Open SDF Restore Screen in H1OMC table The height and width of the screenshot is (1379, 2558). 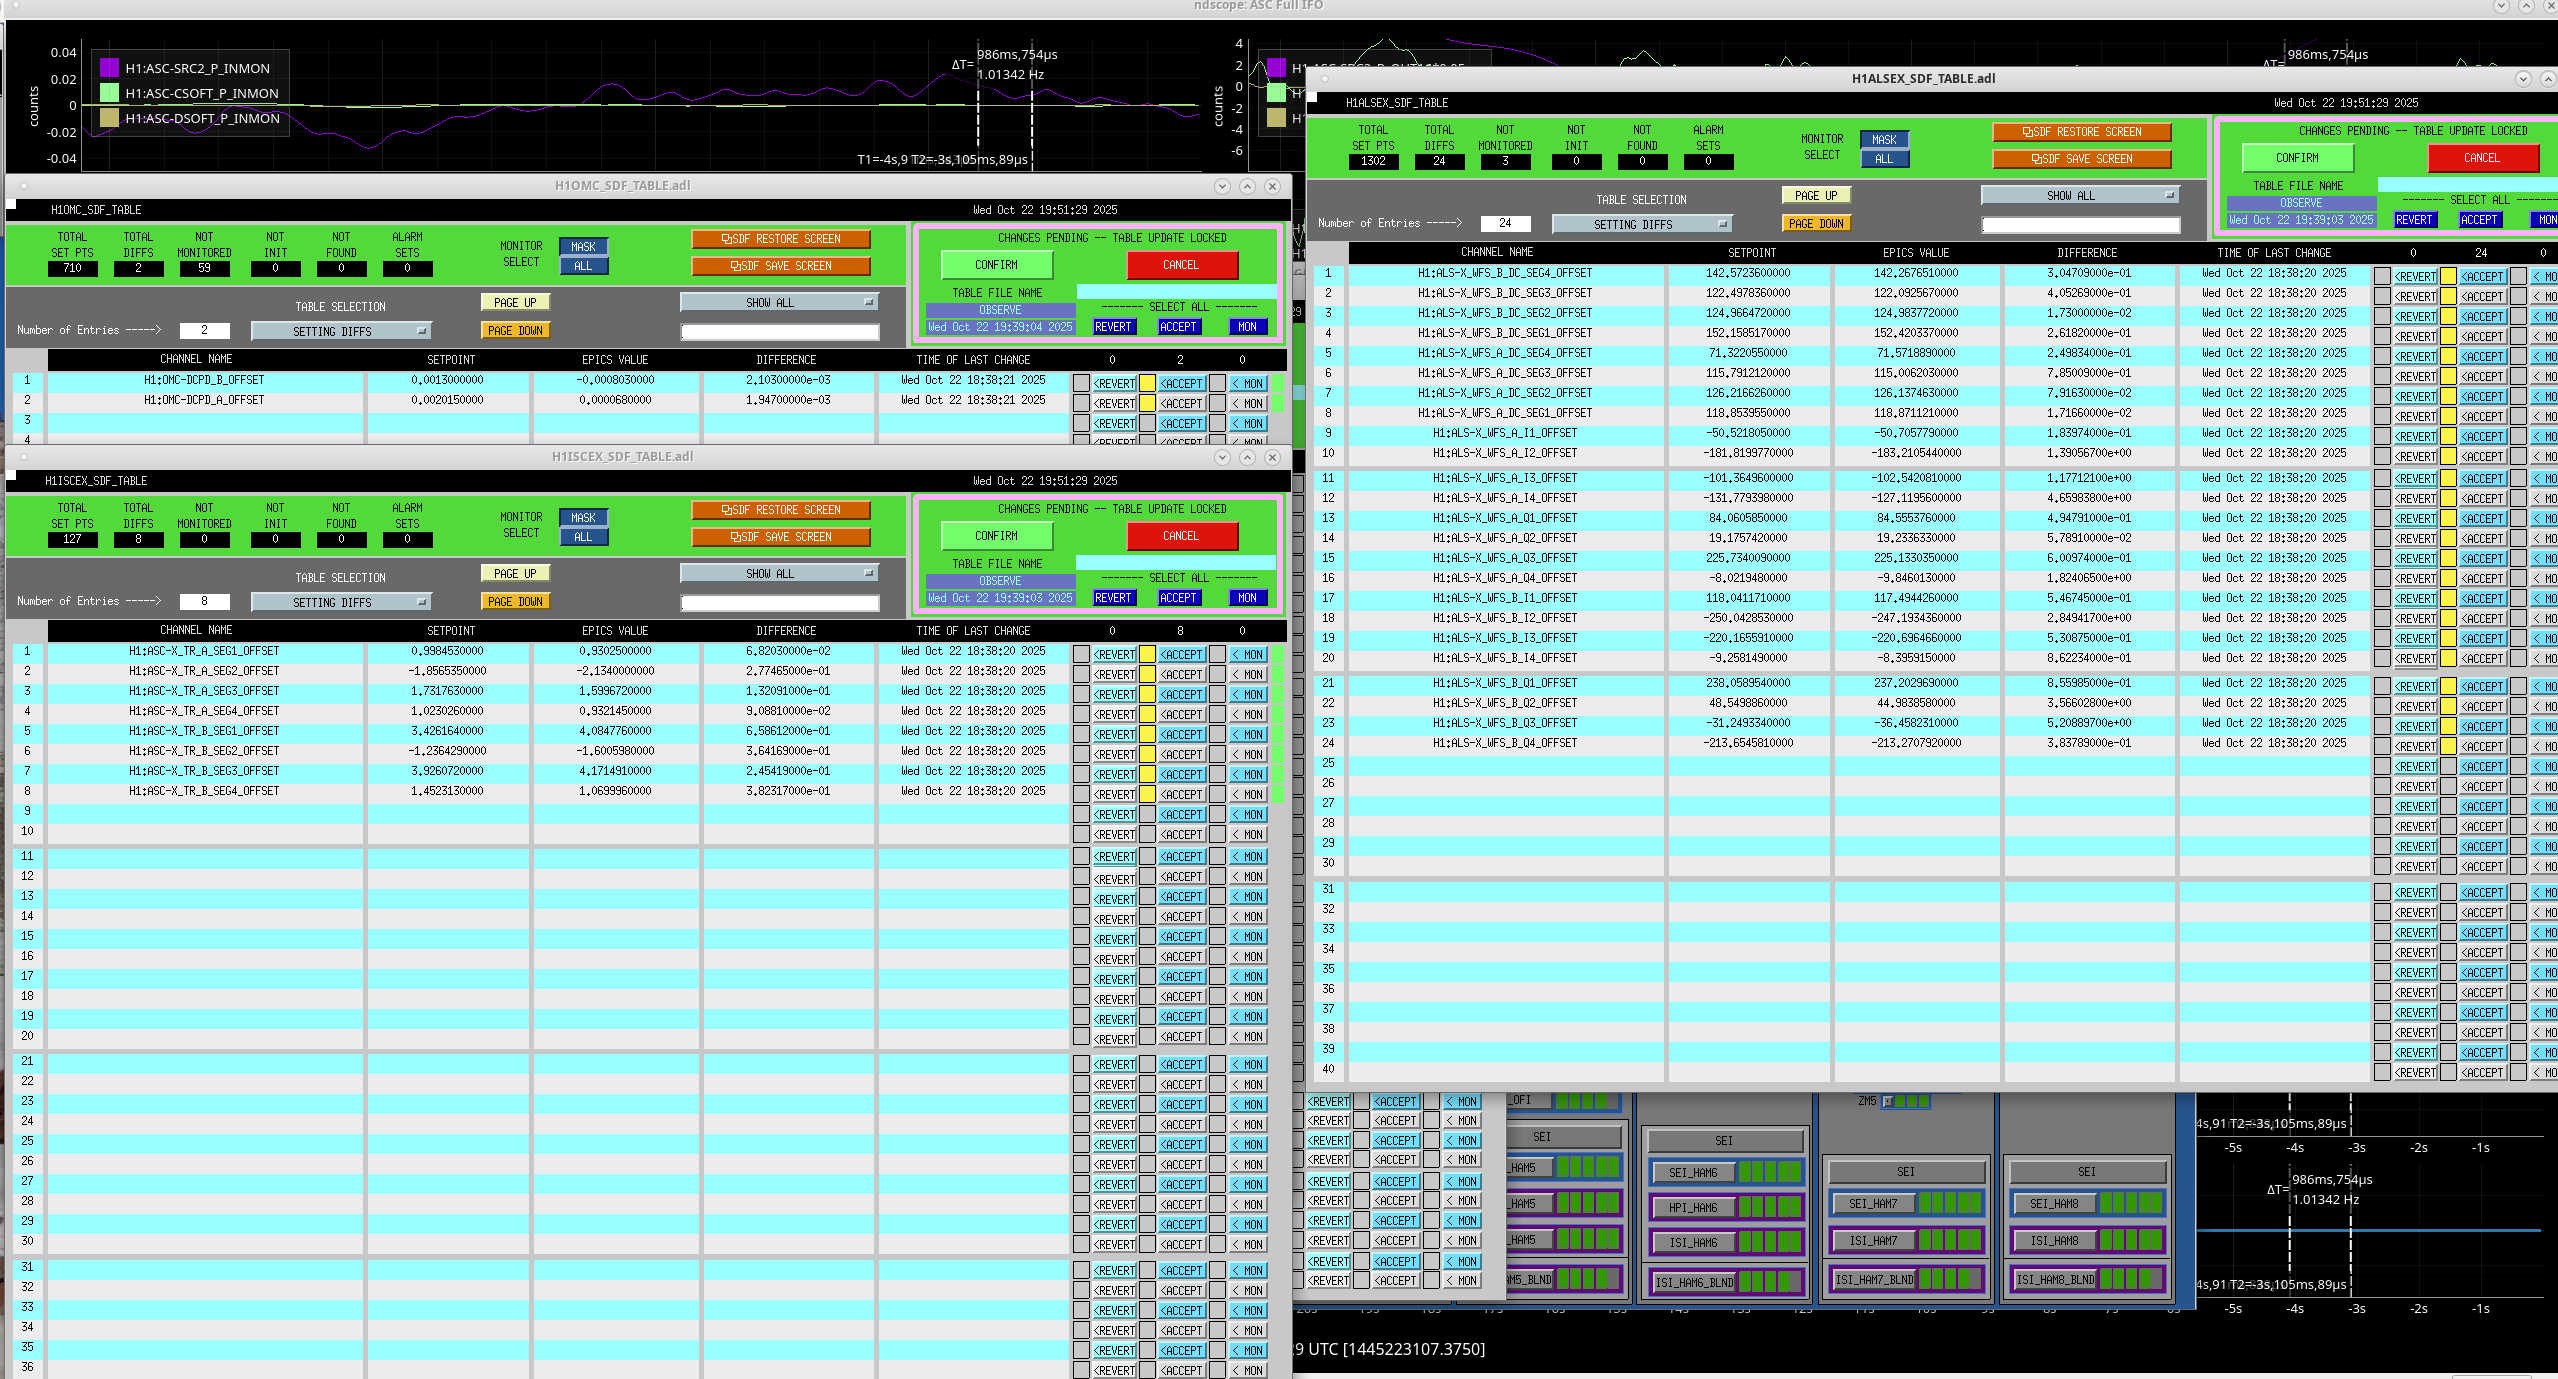[780, 239]
